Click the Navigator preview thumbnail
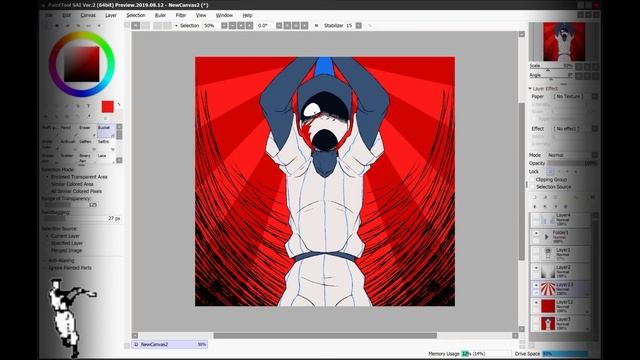This screenshot has width=640, height=360. [564, 42]
